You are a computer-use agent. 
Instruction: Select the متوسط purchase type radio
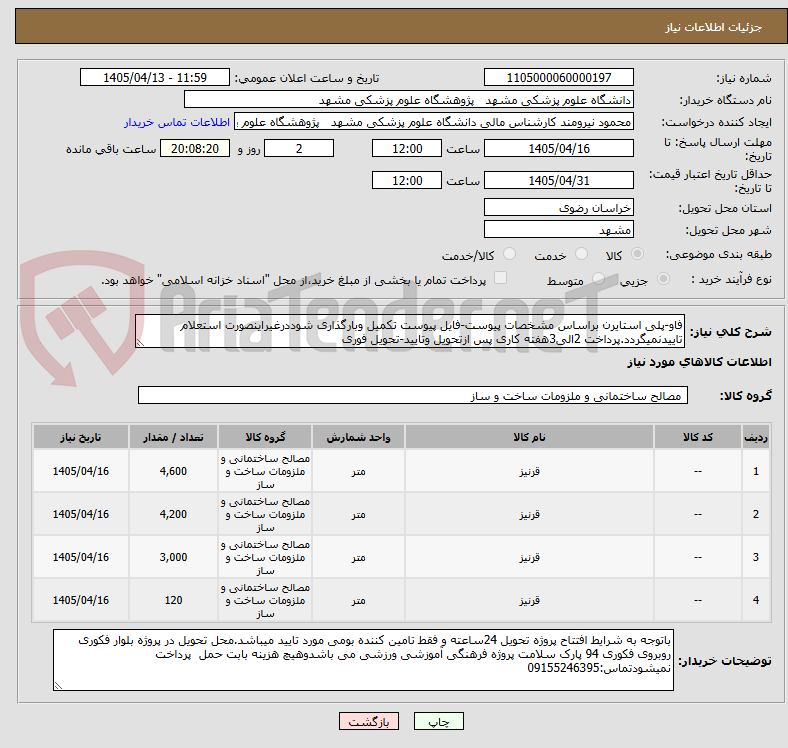pos(598,278)
